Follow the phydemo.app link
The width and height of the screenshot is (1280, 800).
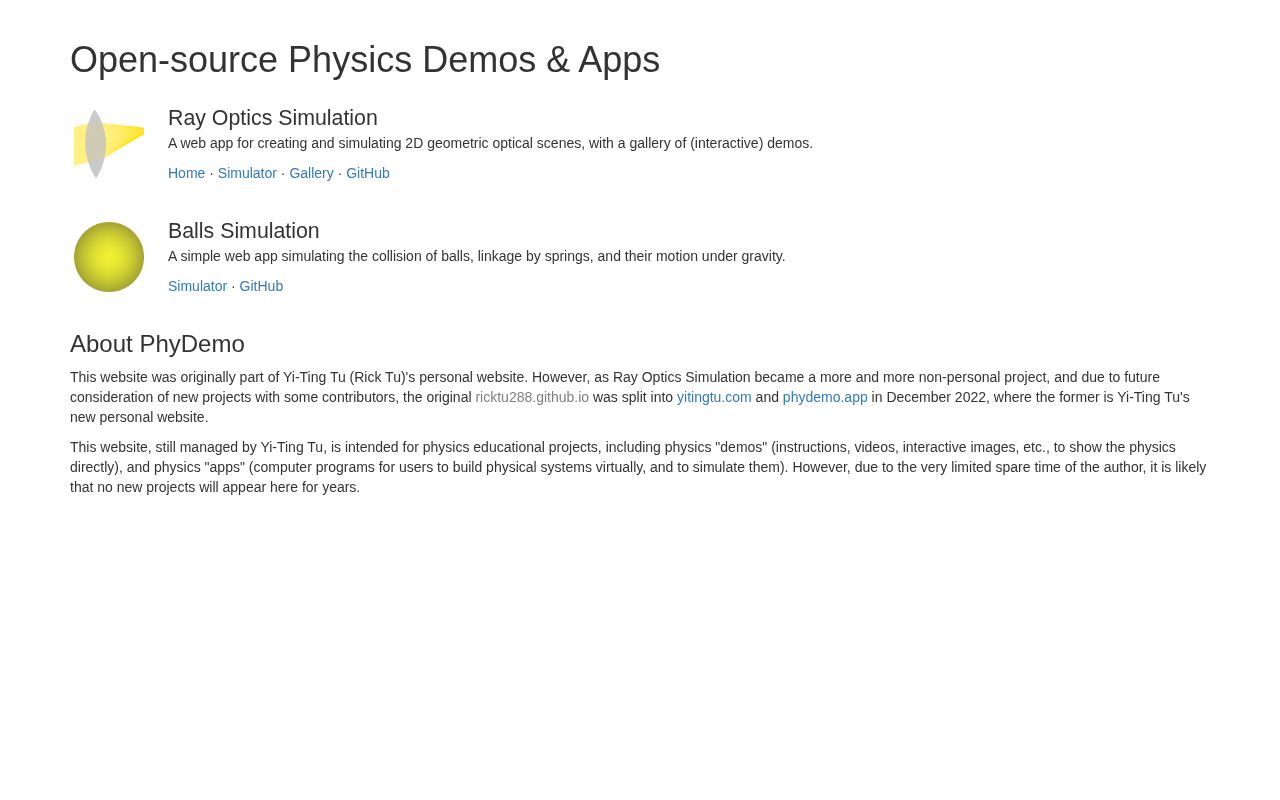pyautogui.click(x=825, y=397)
